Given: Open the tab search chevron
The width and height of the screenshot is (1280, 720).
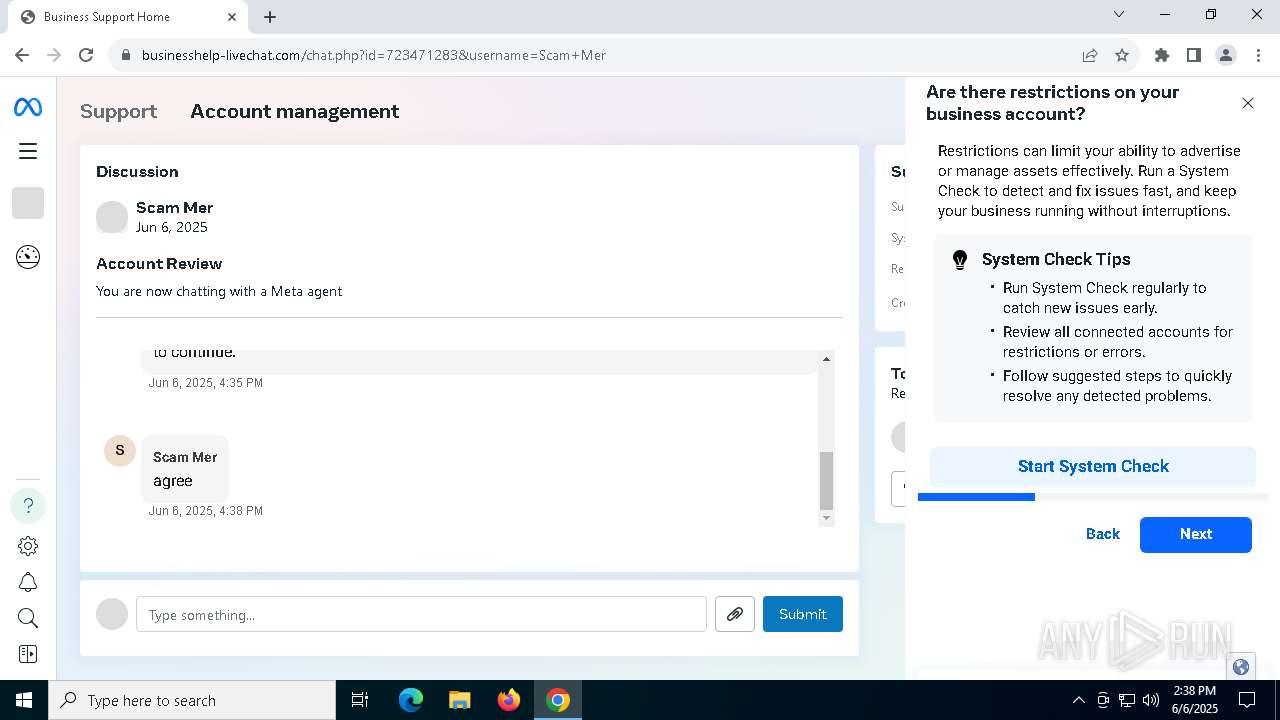Looking at the screenshot, I should pyautogui.click(x=1119, y=14).
